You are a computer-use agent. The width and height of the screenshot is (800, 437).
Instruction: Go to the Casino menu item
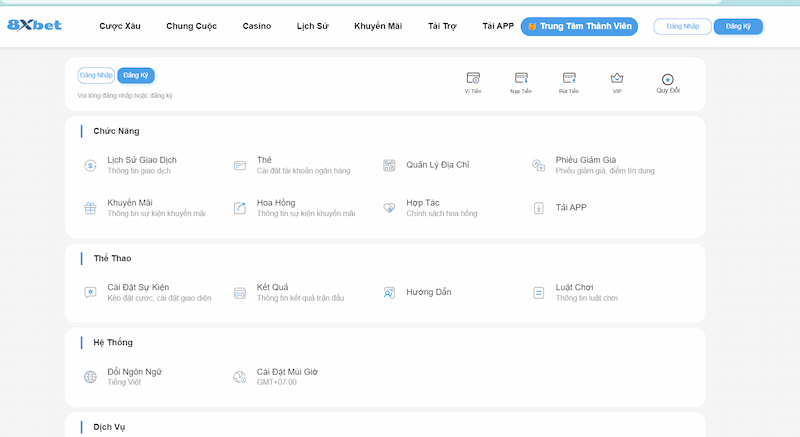coord(257,25)
